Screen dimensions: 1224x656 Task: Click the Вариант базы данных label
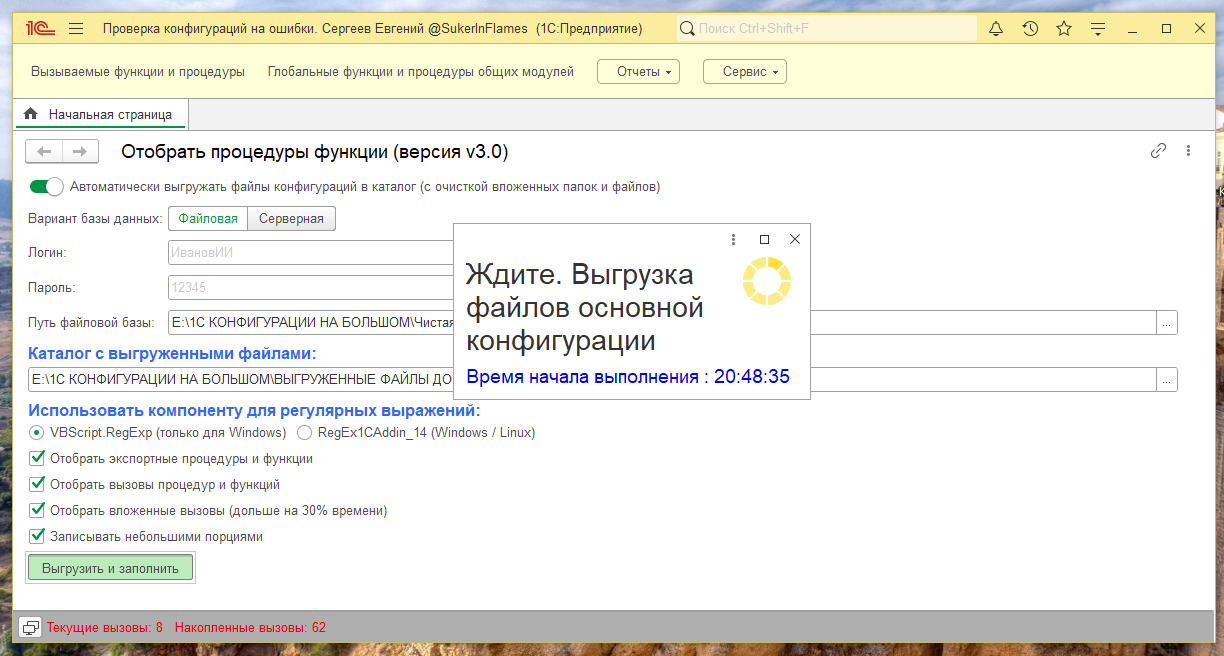(96, 218)
